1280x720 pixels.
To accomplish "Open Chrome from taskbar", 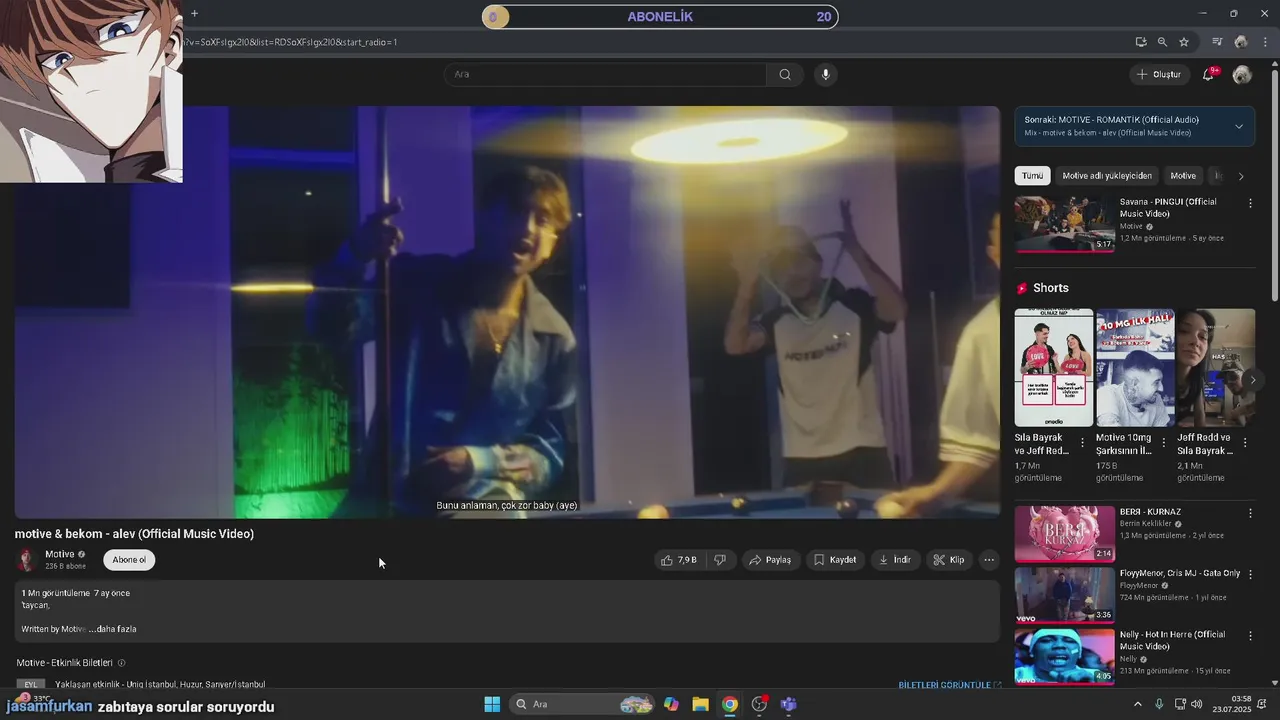I will pyautogui.click(x=730, y=704).
